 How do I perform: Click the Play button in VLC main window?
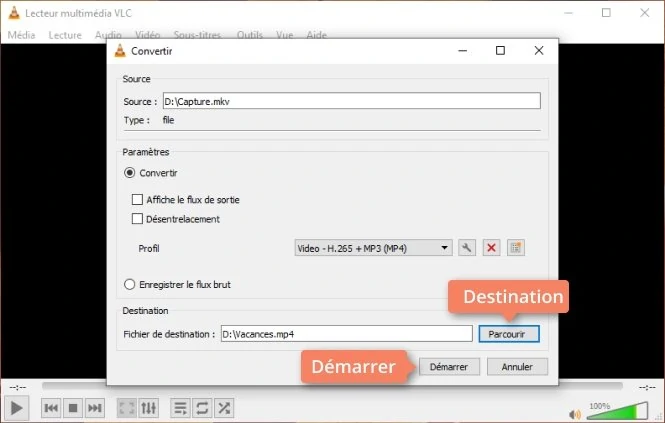(16, 408)
